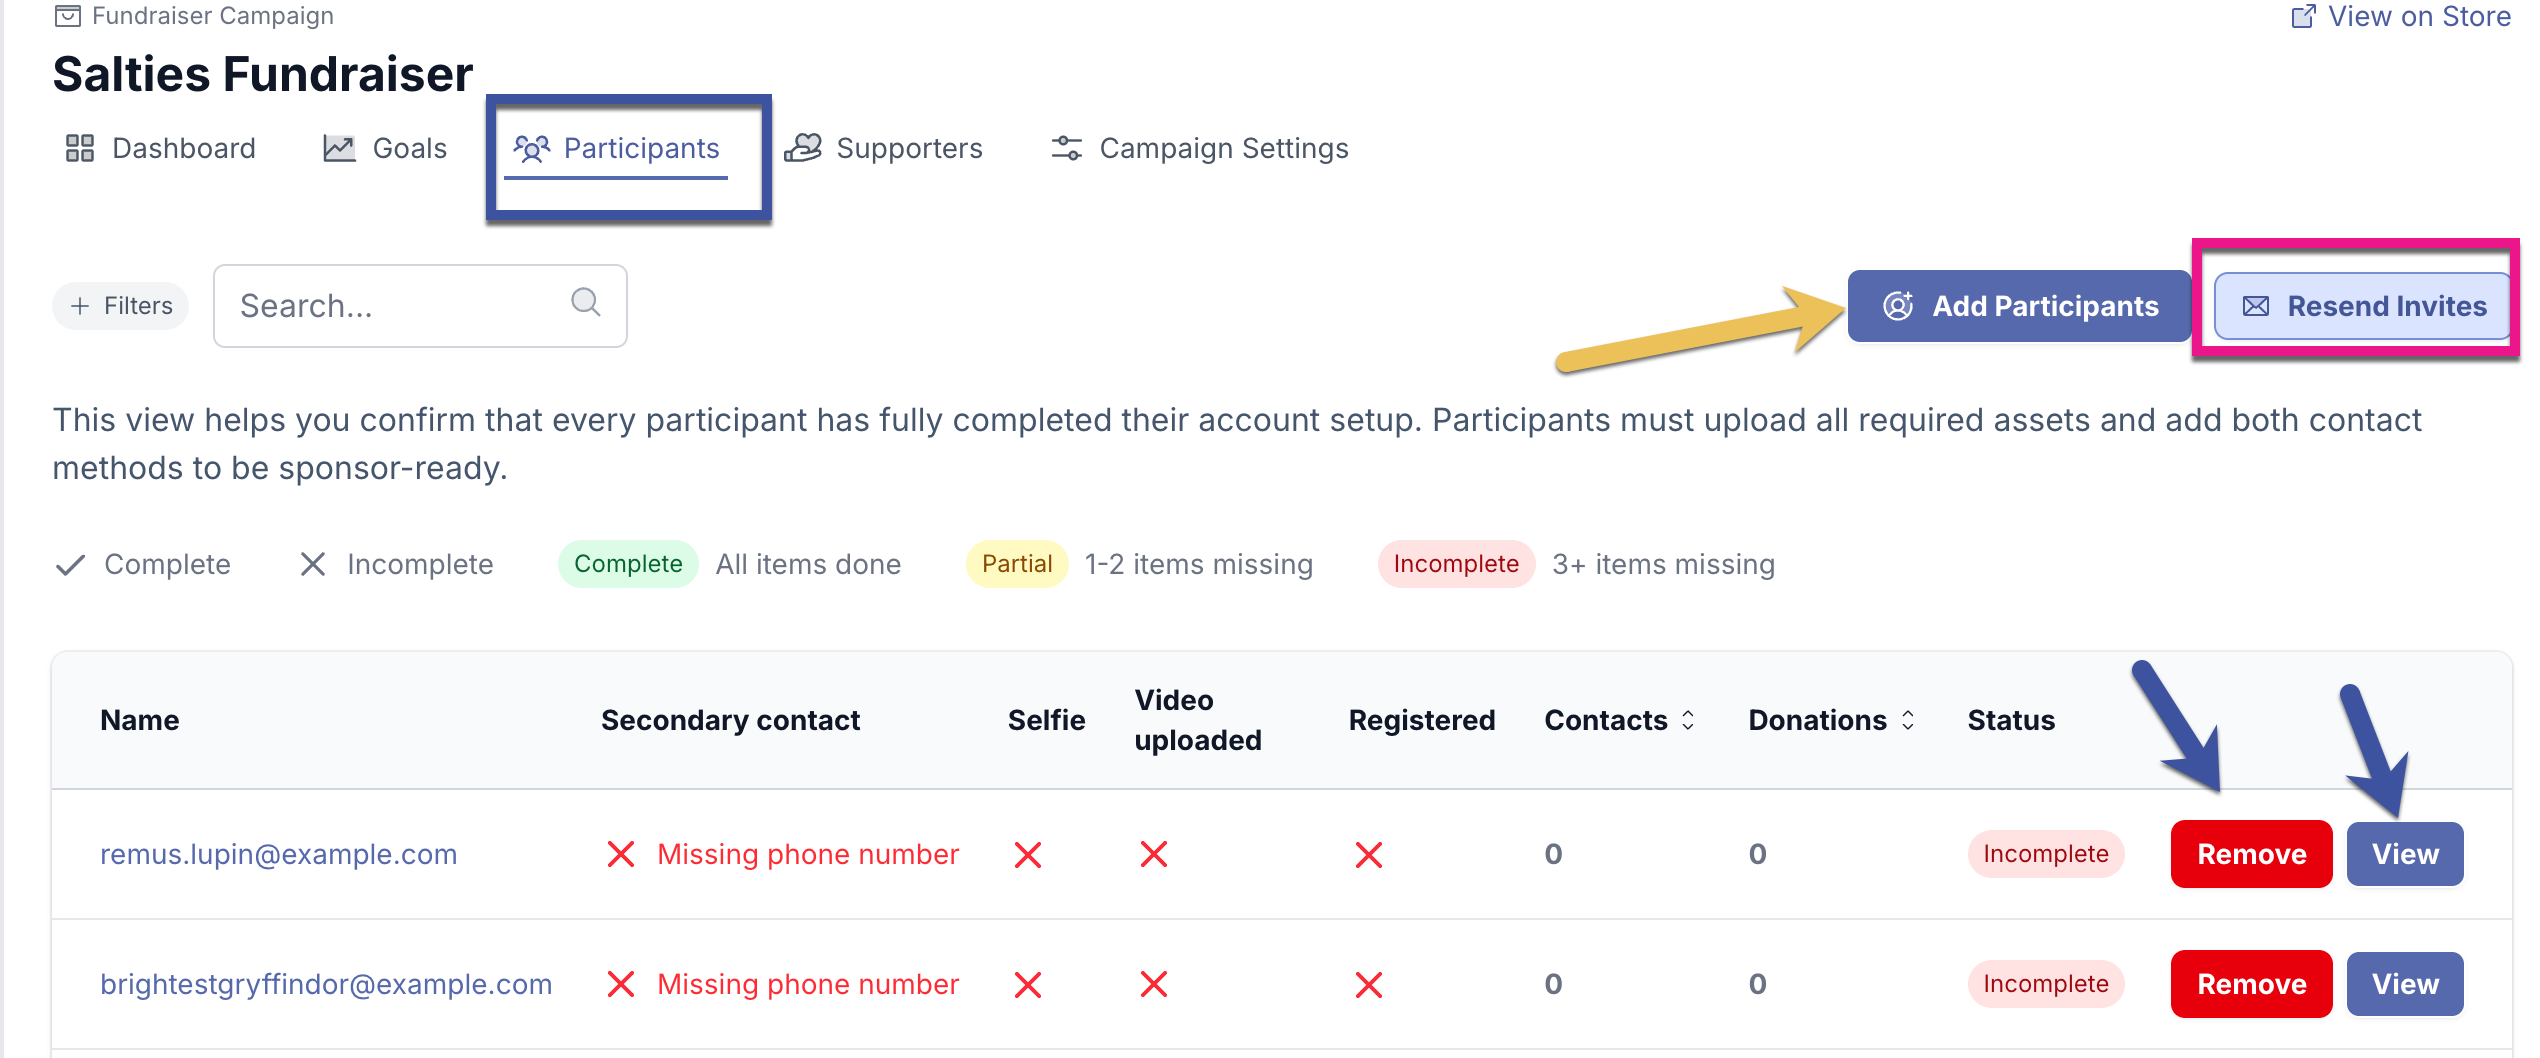
Task: Click the Goals chart icon
Action: [x=339, y=148]
